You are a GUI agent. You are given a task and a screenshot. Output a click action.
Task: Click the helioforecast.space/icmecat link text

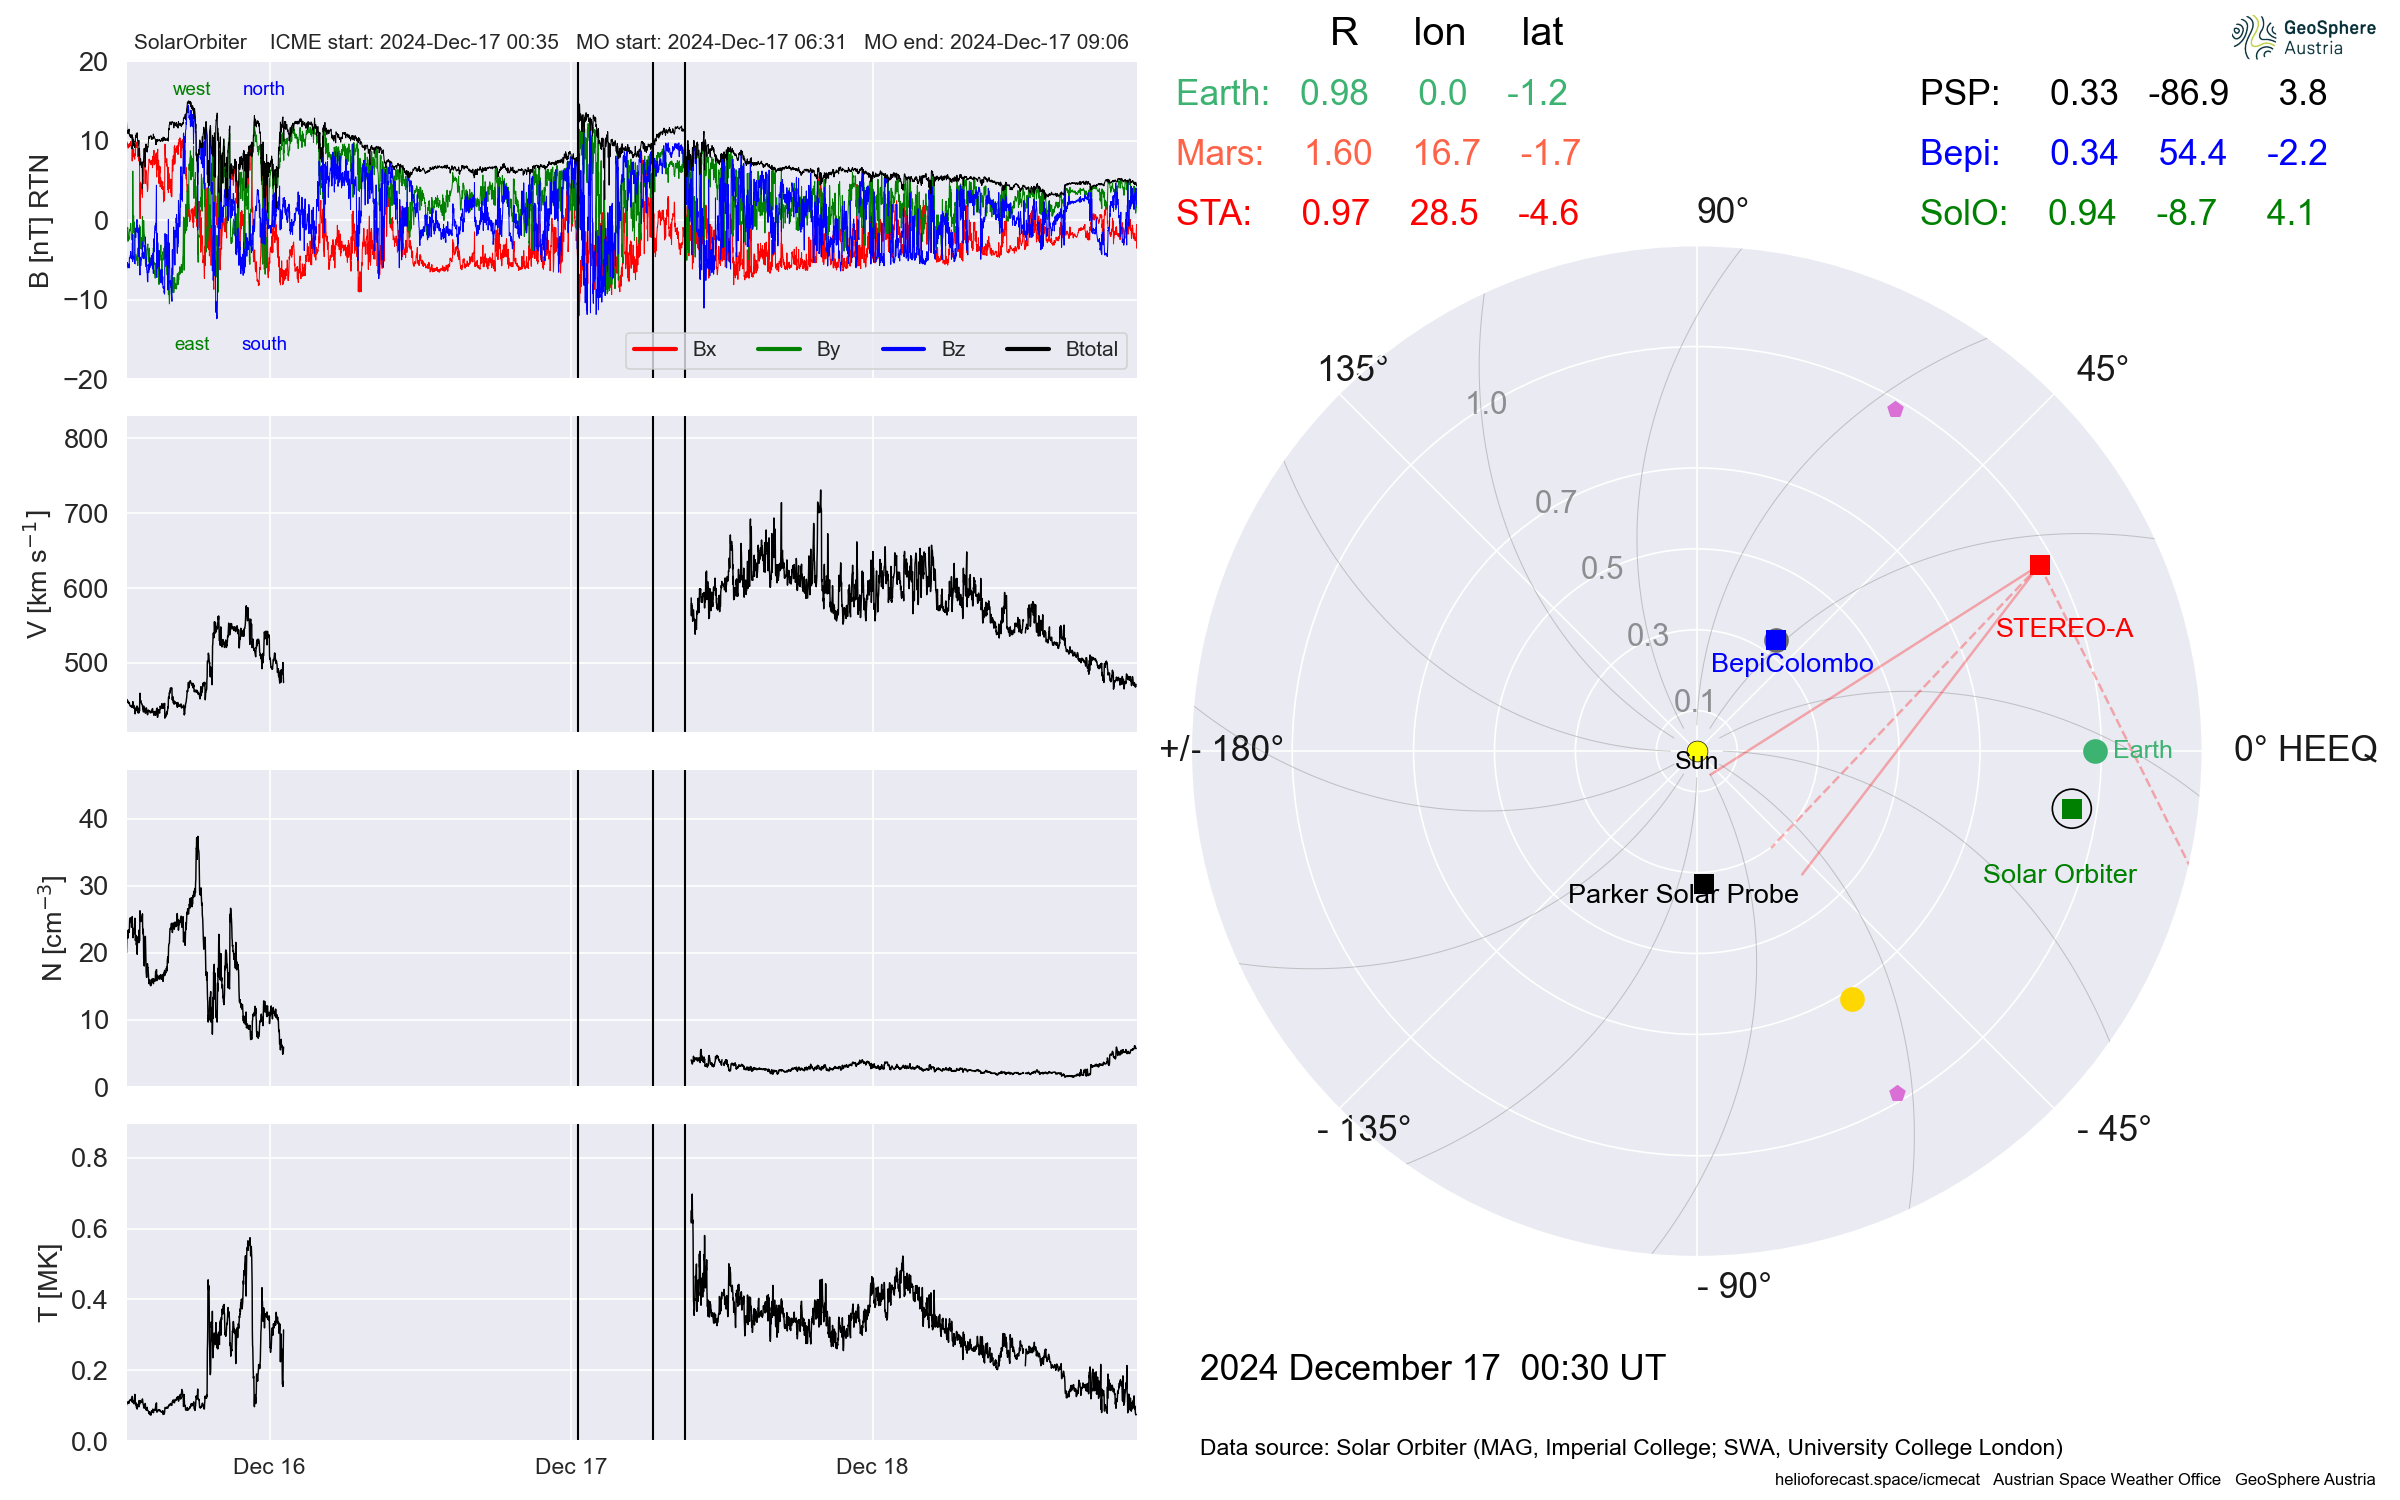1877,1479
